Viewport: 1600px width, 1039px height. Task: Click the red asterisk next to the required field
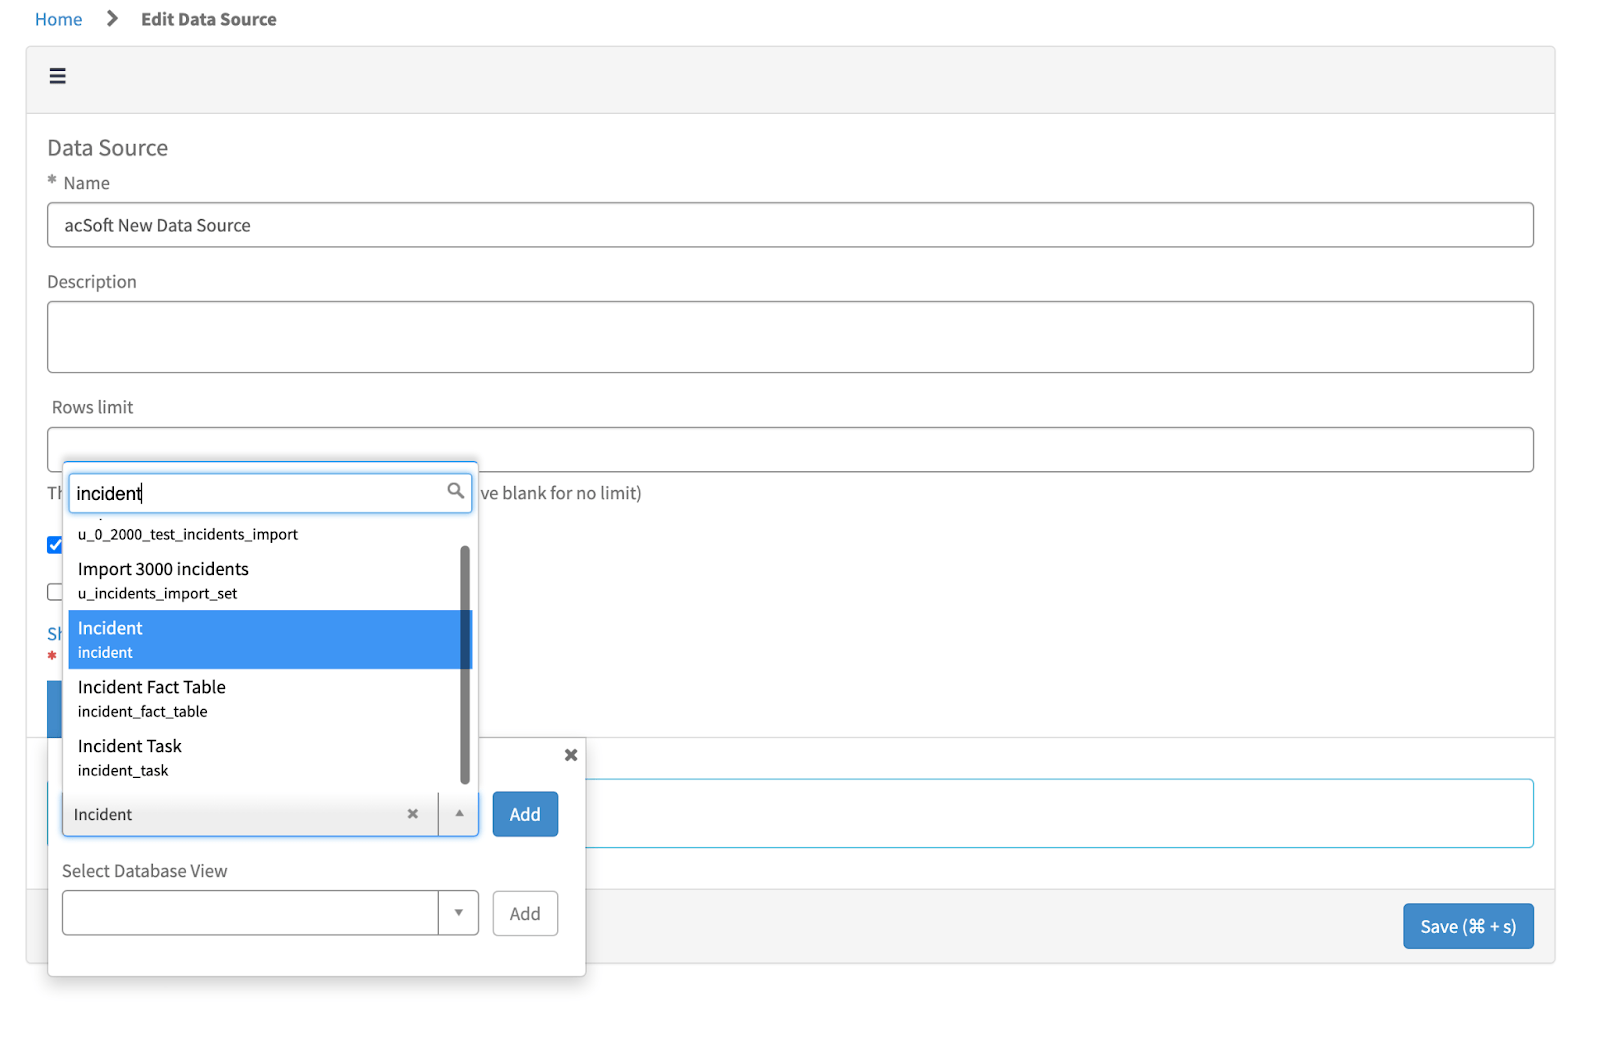point(52,656)
